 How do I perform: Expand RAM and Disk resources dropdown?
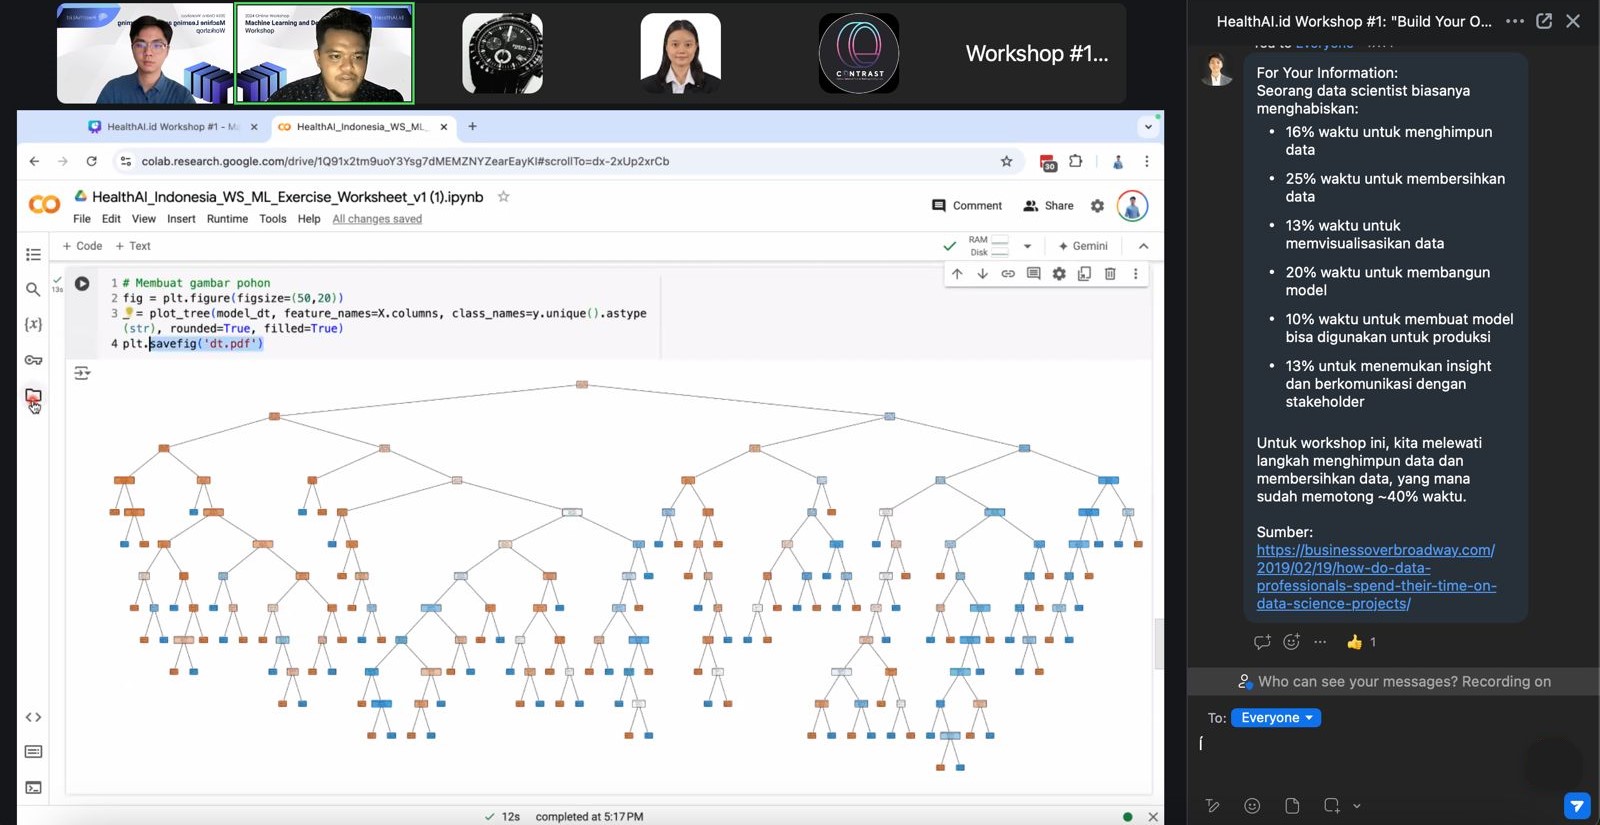coord(1027,246)
